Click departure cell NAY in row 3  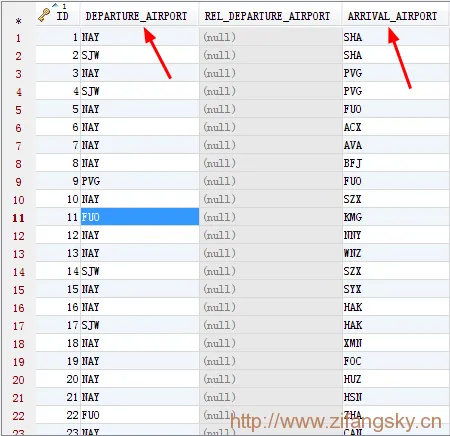140,73
